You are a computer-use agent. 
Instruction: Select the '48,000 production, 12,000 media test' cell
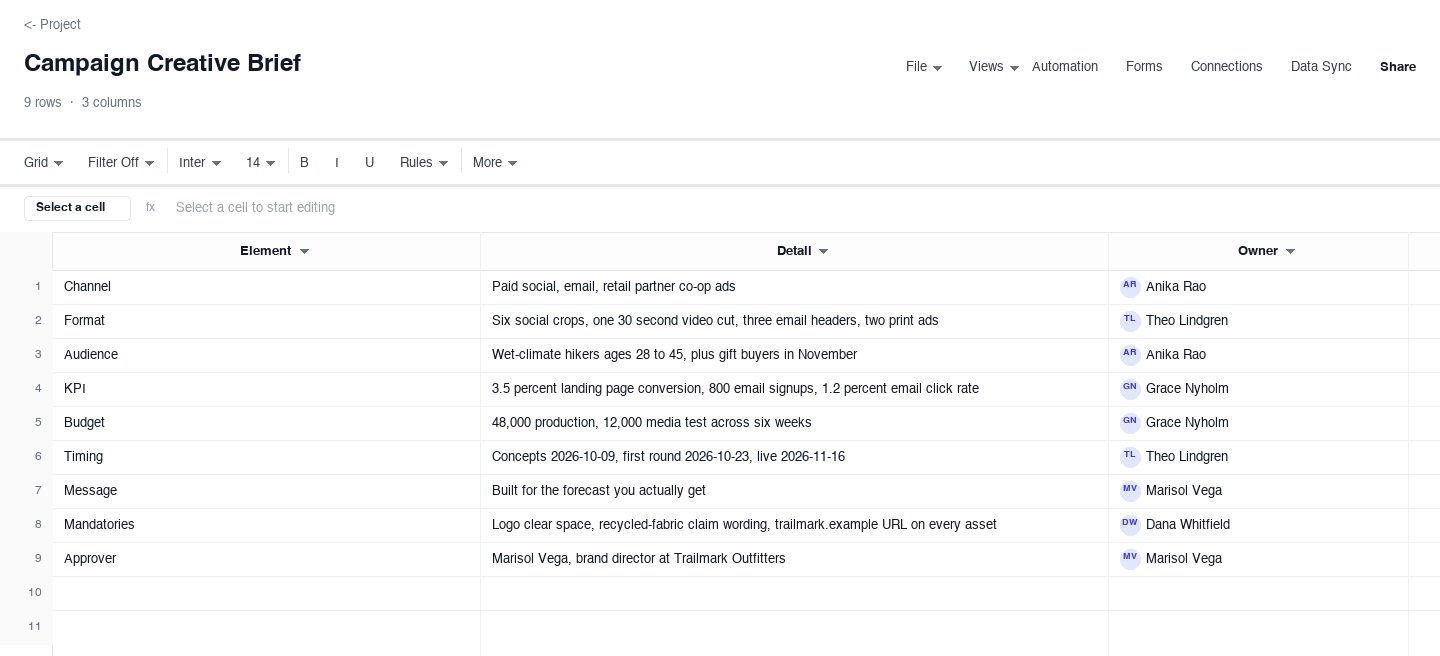click(x=794, y=423)
